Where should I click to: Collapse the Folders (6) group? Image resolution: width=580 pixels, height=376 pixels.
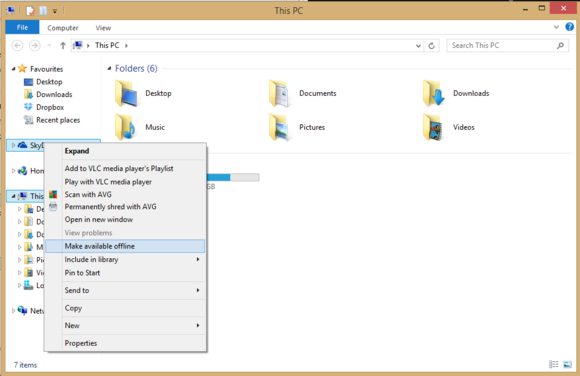[x=109, y=68]
